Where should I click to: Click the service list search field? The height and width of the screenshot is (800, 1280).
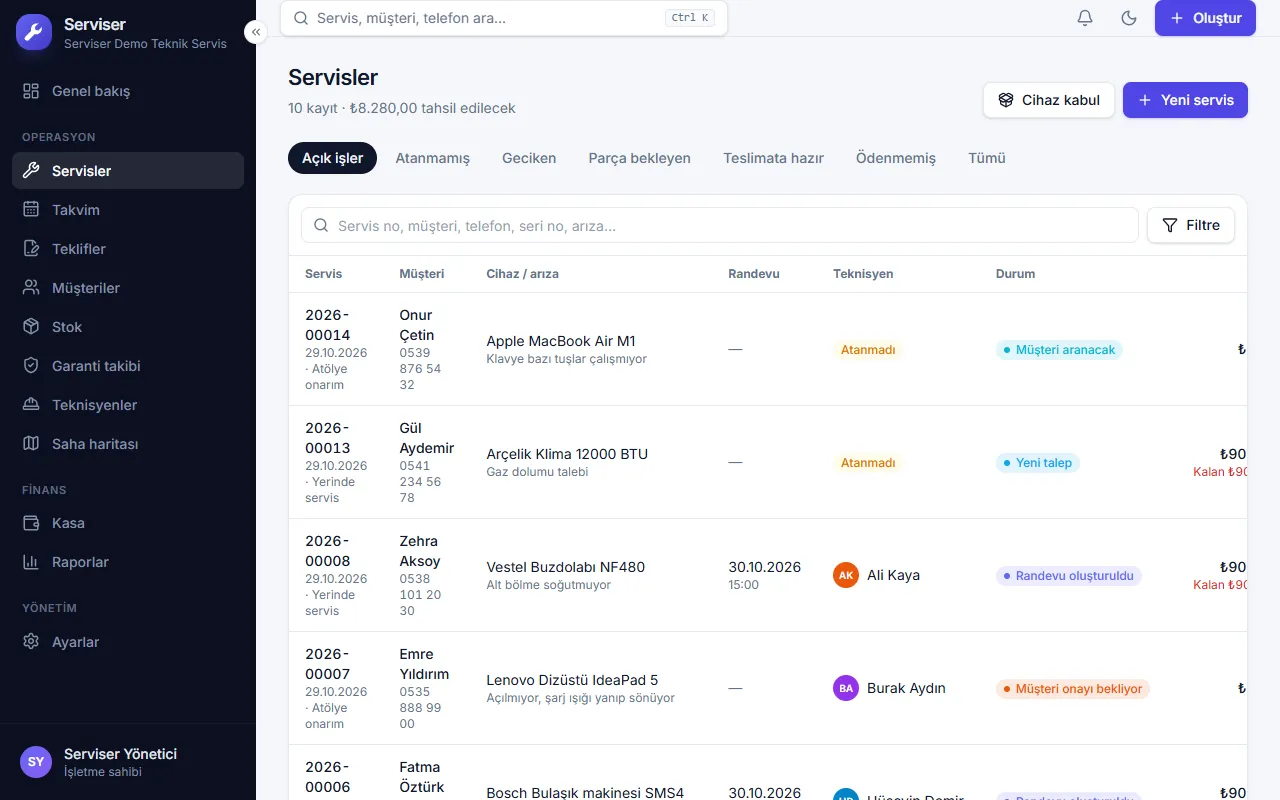coord(720,225)
